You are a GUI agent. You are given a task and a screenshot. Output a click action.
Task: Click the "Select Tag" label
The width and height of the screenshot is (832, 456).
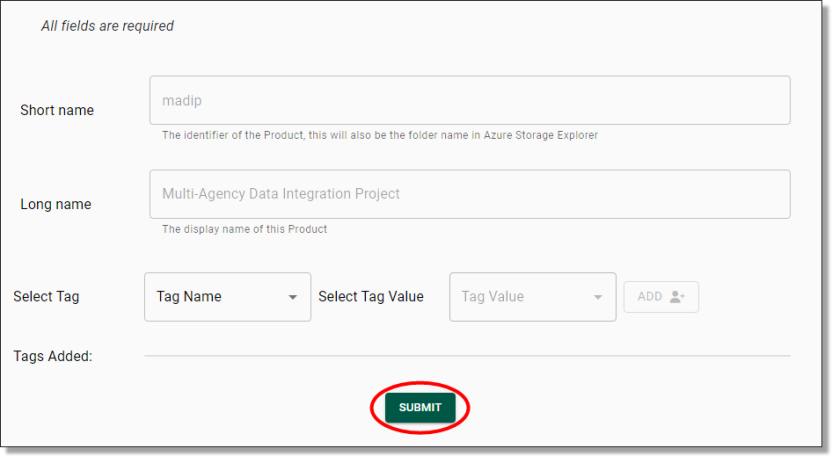(46, 296)
